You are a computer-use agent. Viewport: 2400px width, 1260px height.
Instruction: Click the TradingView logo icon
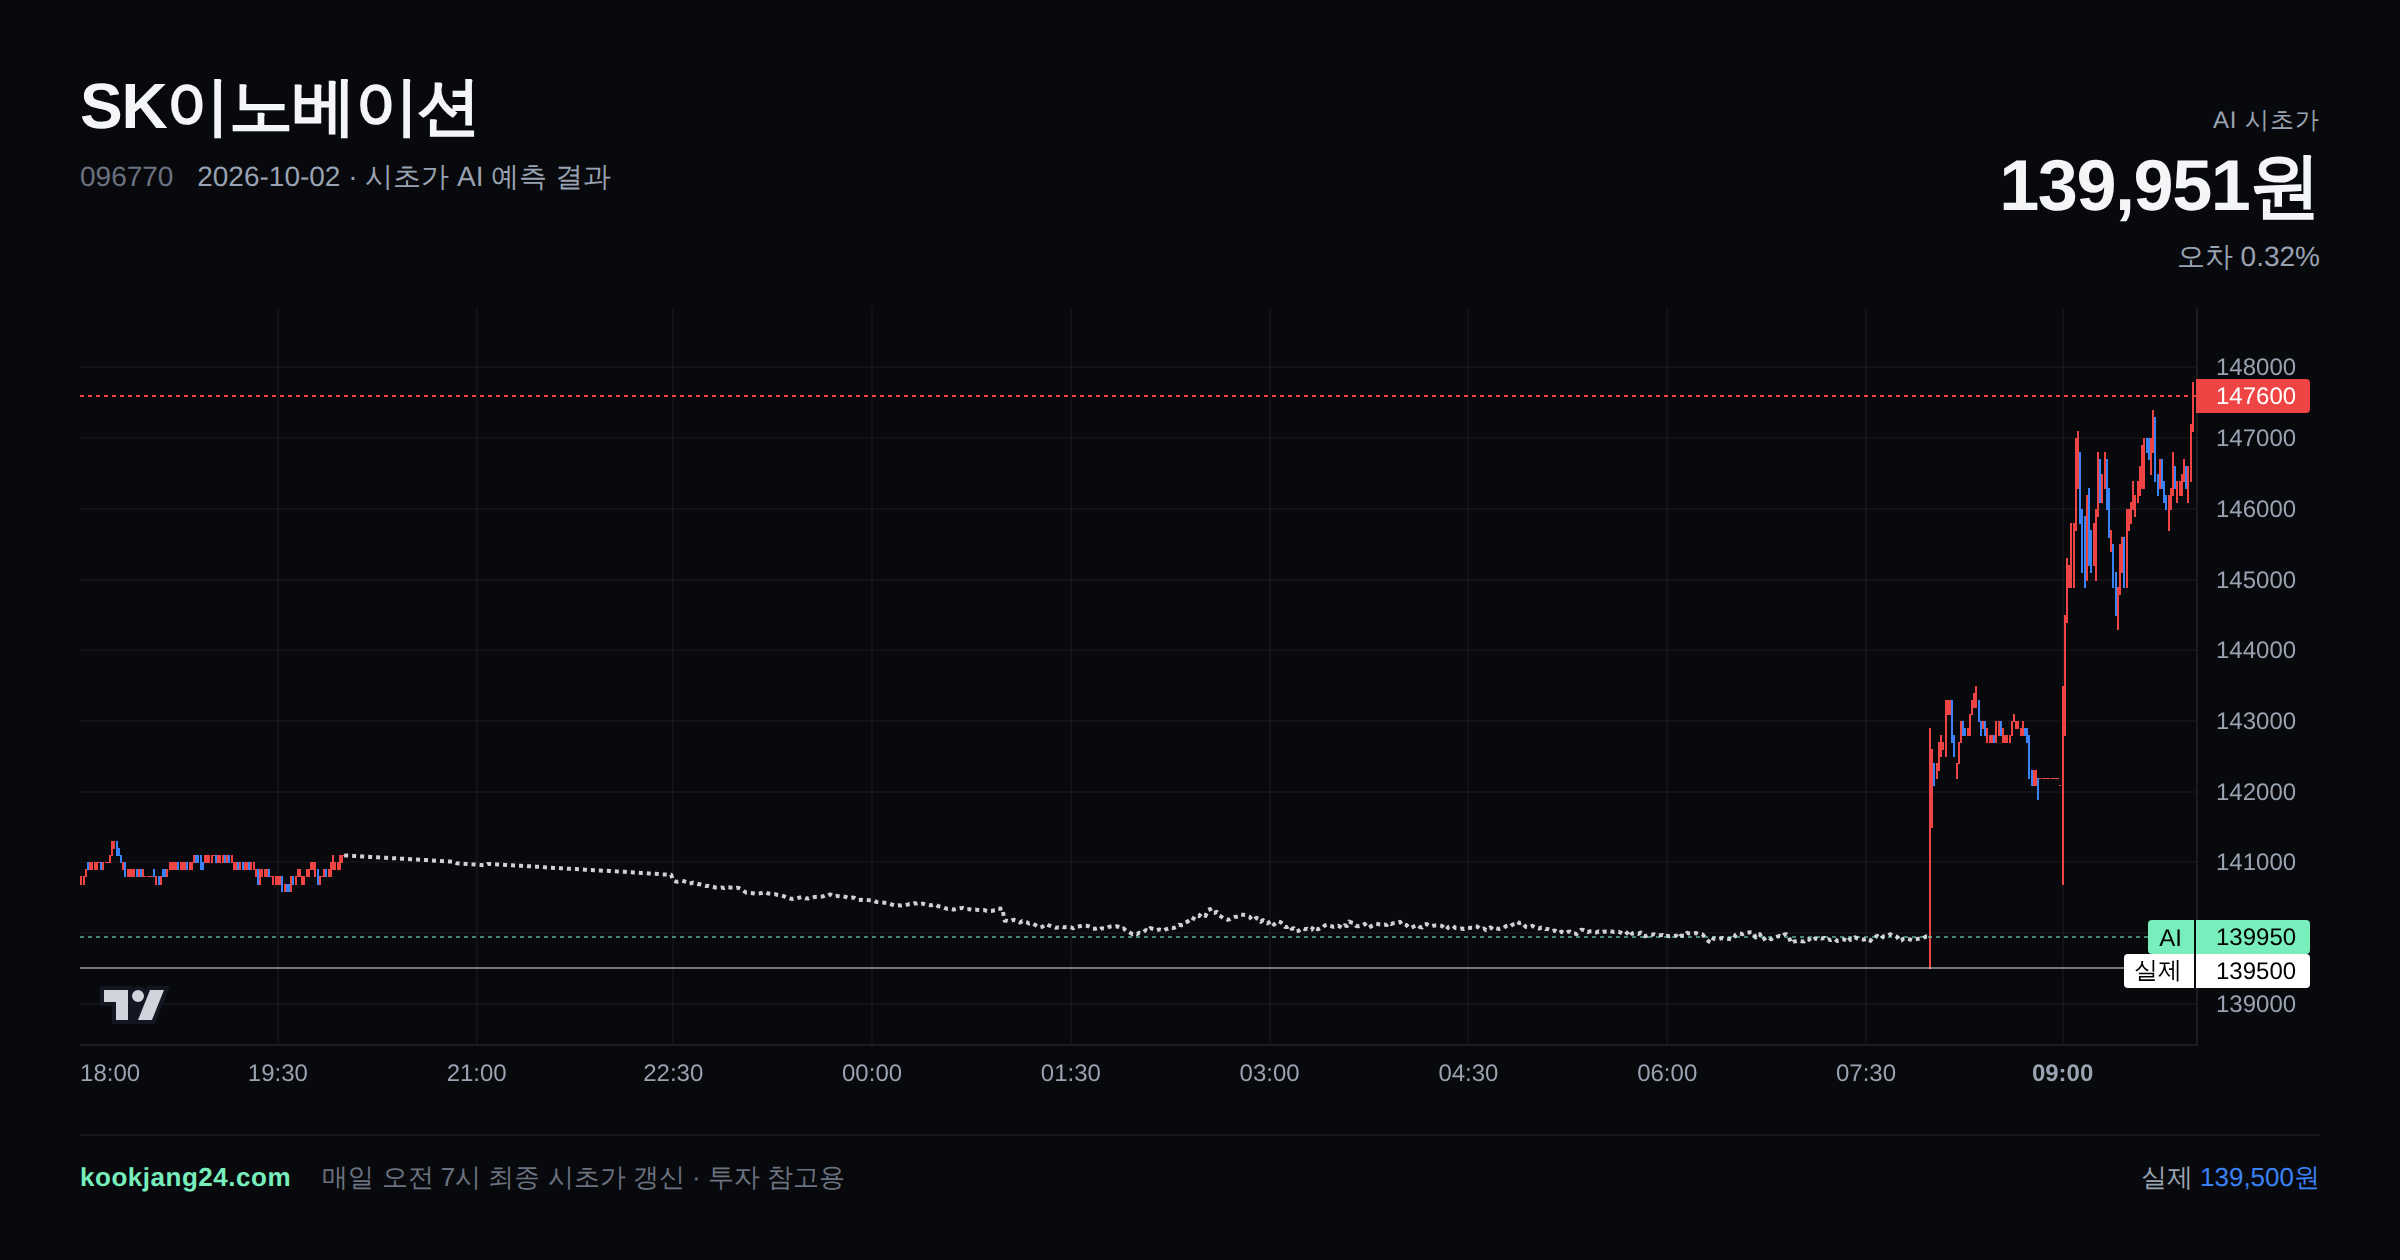[133, 1004]
